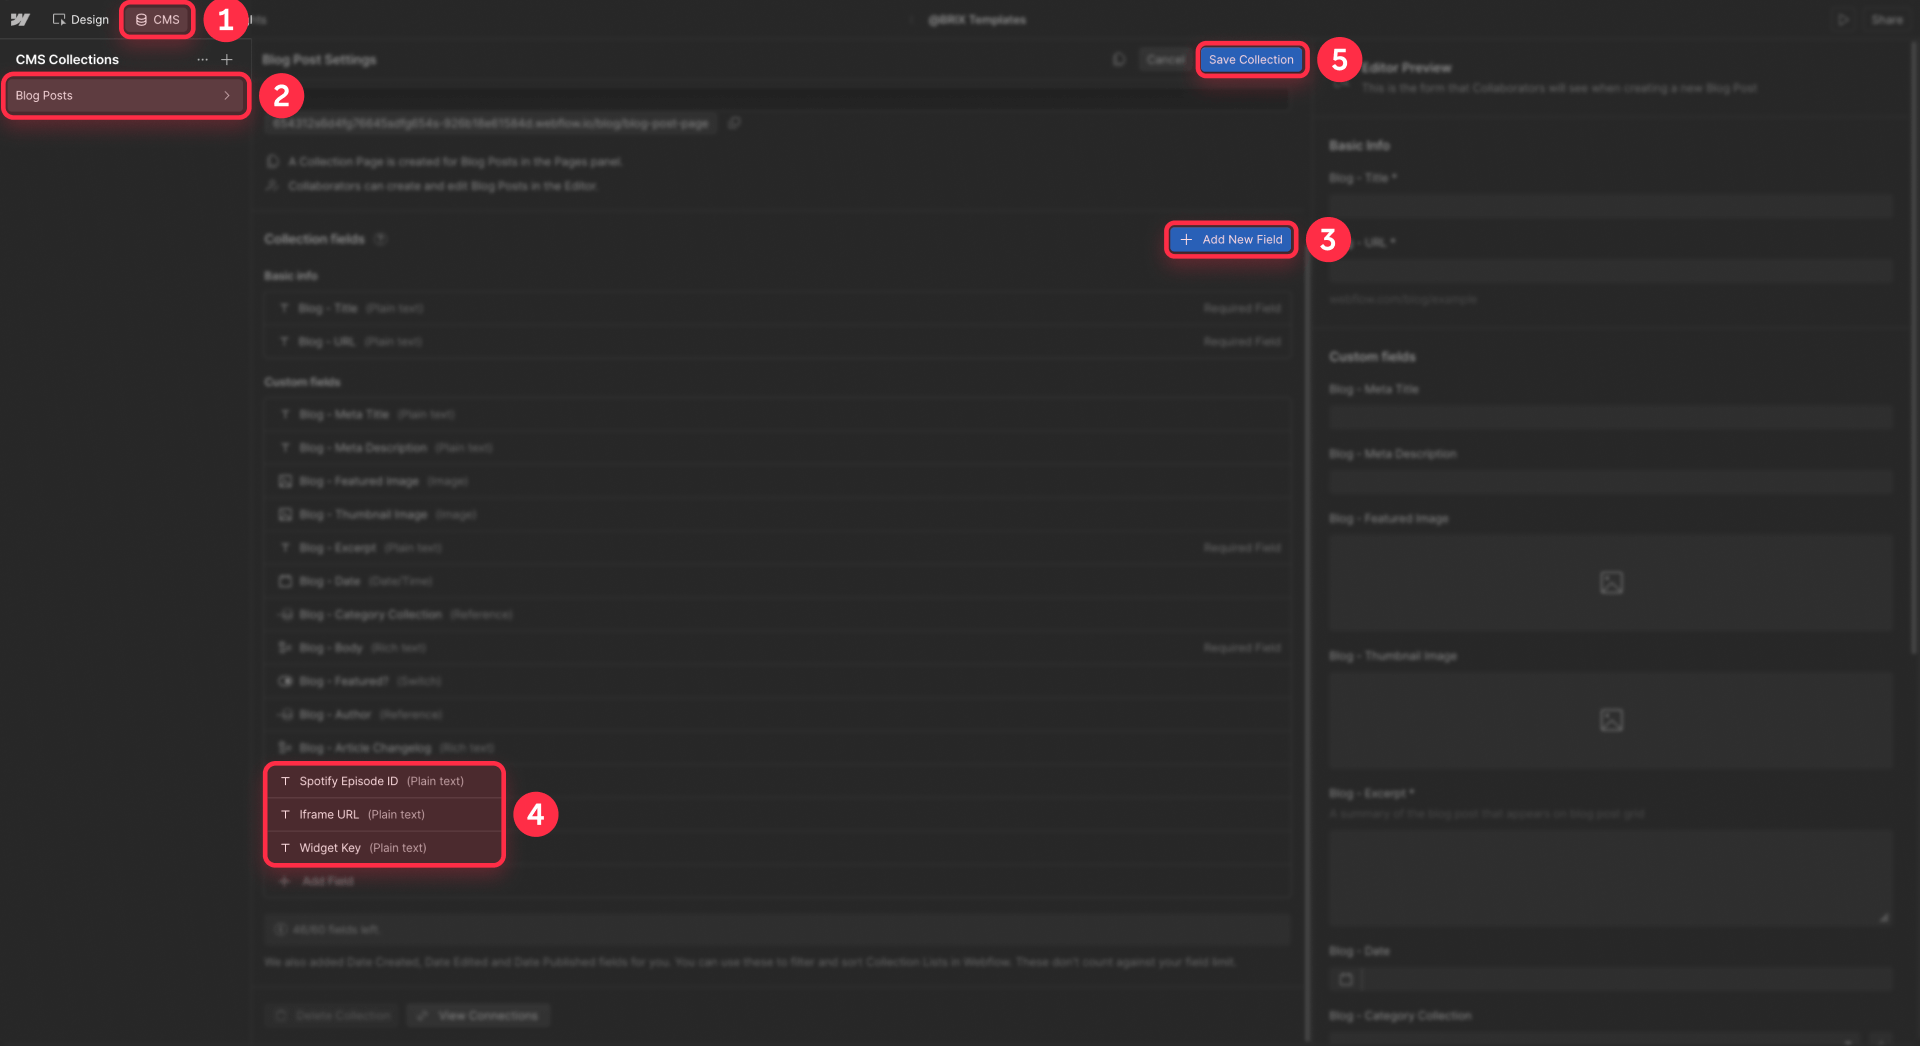Click the trash icon on Delete Collection

point(280,1015)
